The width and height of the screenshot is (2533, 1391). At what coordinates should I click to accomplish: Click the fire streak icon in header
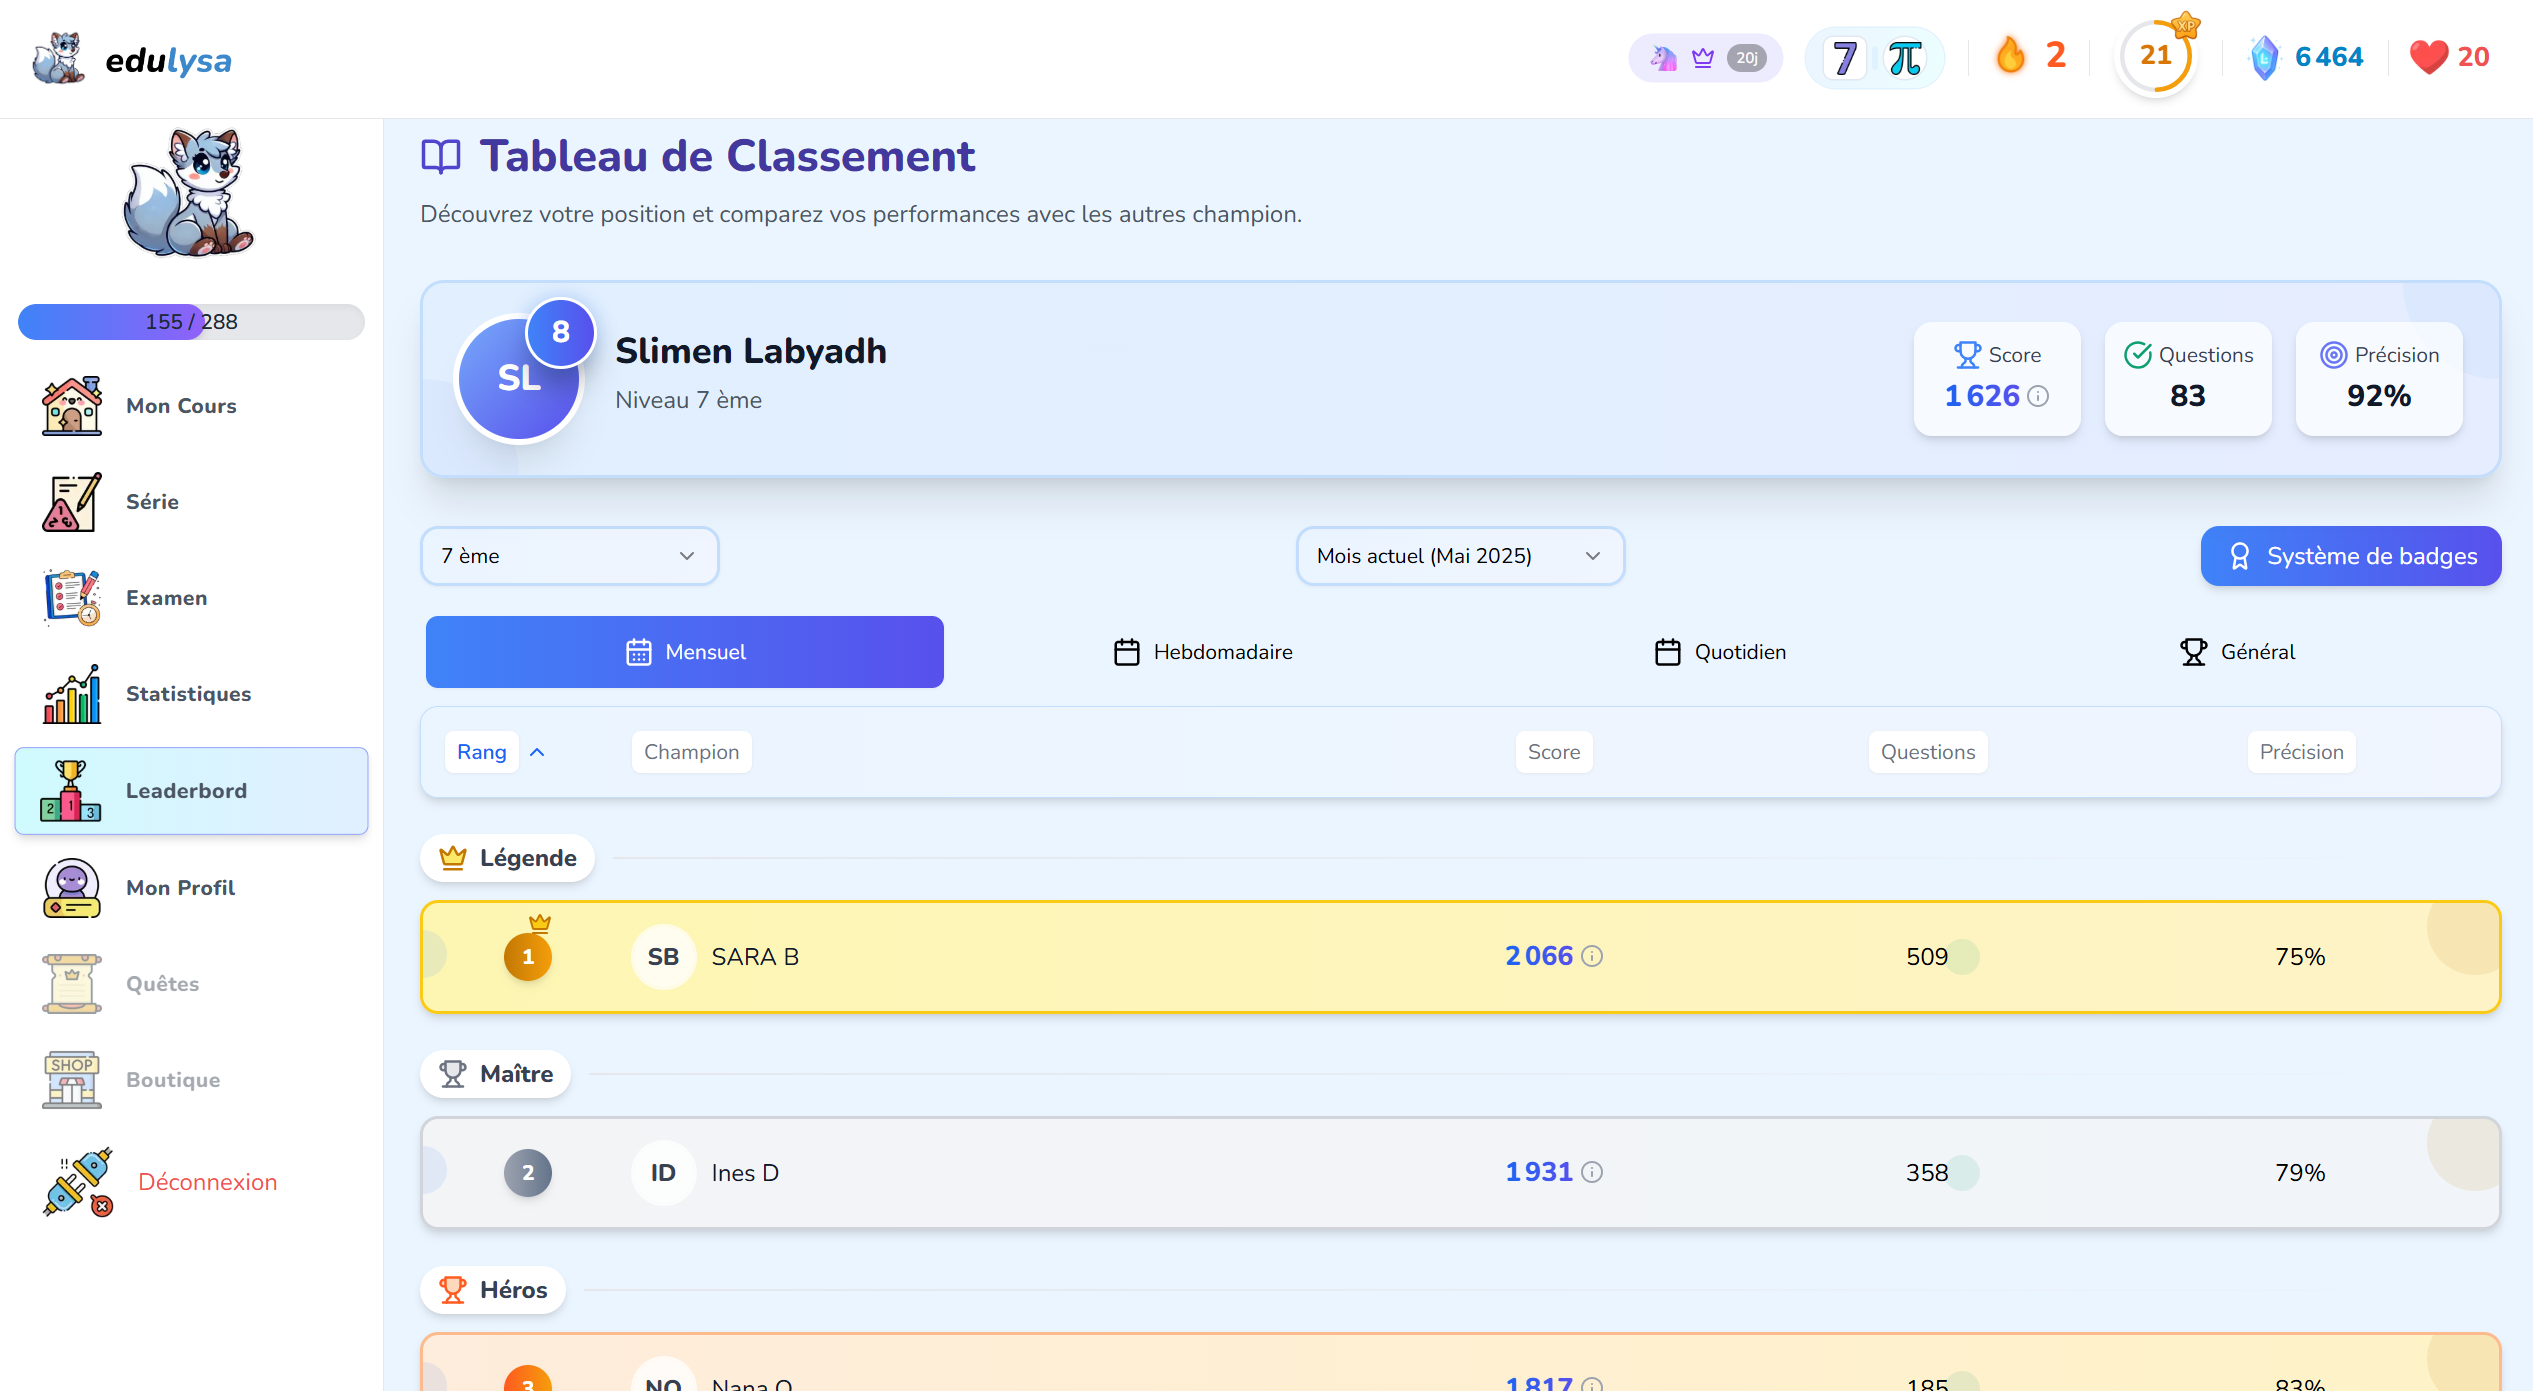pos(2010,56)
